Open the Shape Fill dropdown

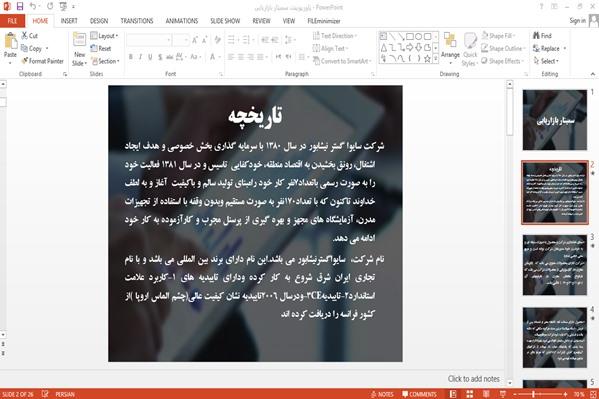coord(499,36)
